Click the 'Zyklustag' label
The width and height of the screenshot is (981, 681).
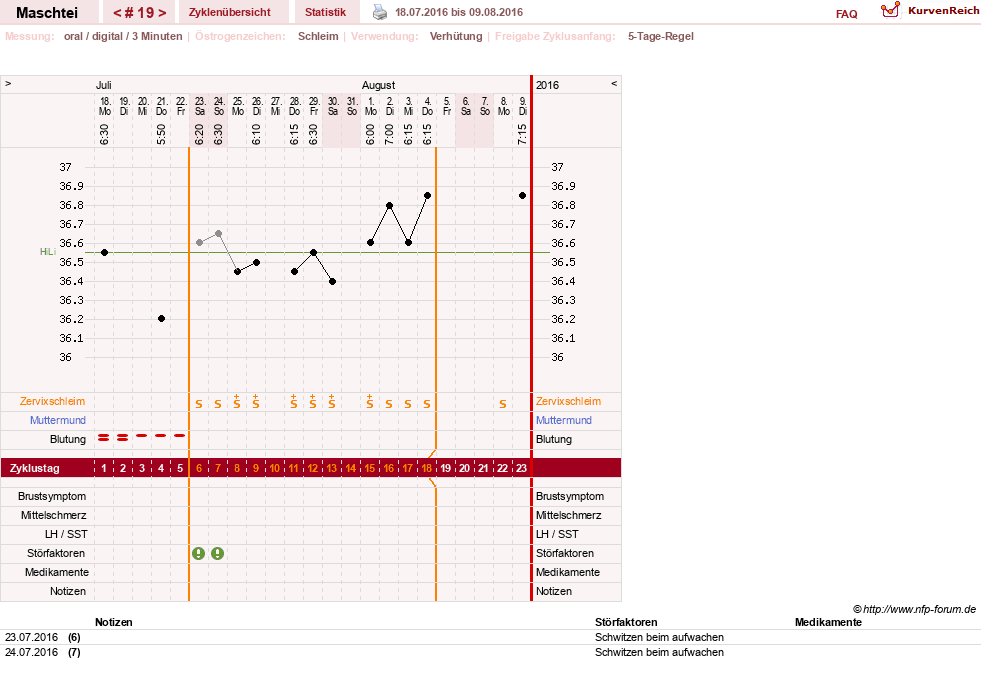(34, 468)
